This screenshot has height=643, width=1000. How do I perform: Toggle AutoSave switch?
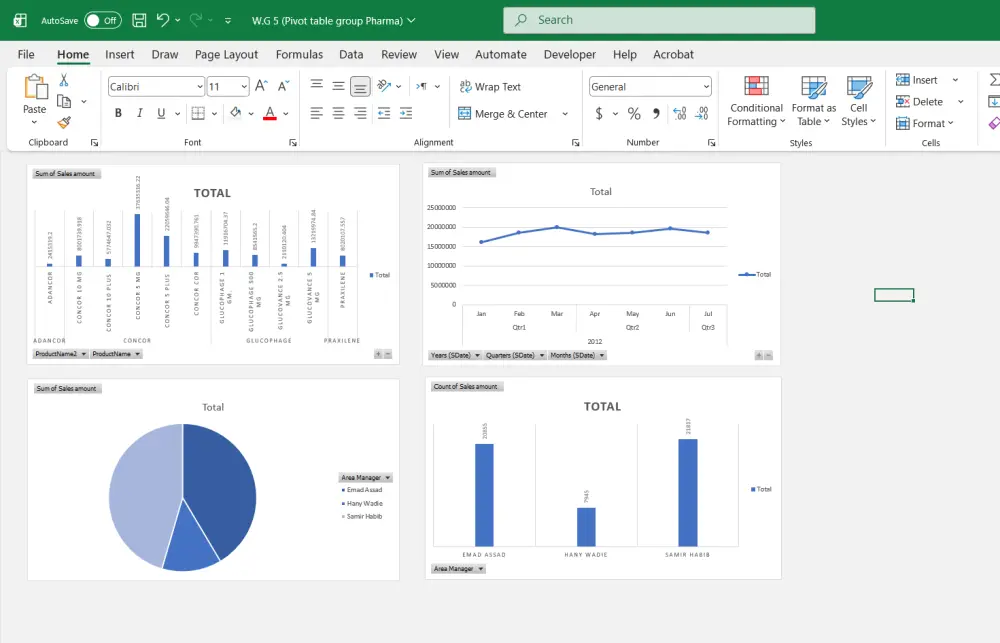click(103, 20)
